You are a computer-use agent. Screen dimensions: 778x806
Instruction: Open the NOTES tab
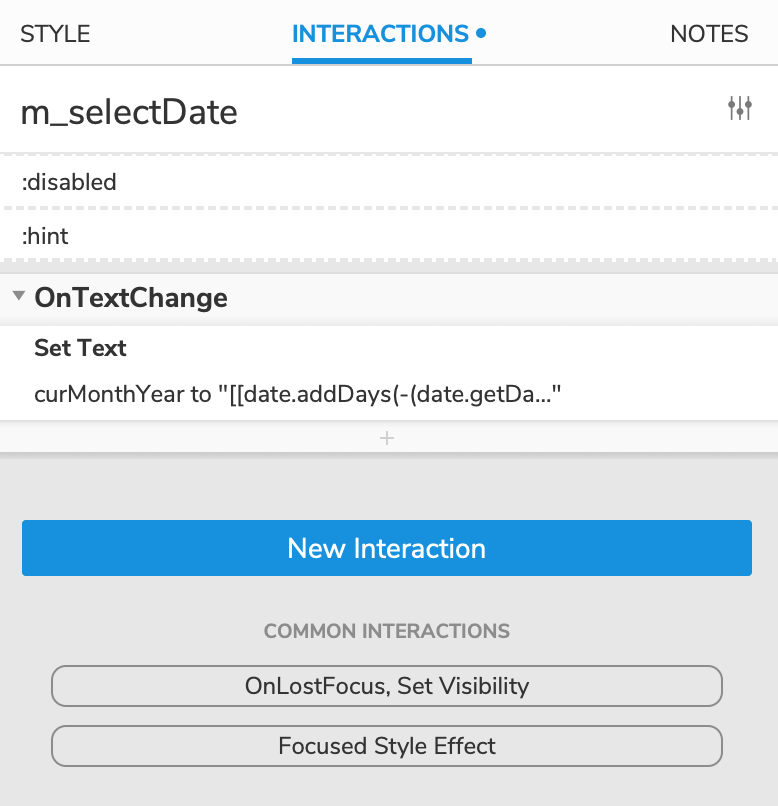click(x=708, y=33)
